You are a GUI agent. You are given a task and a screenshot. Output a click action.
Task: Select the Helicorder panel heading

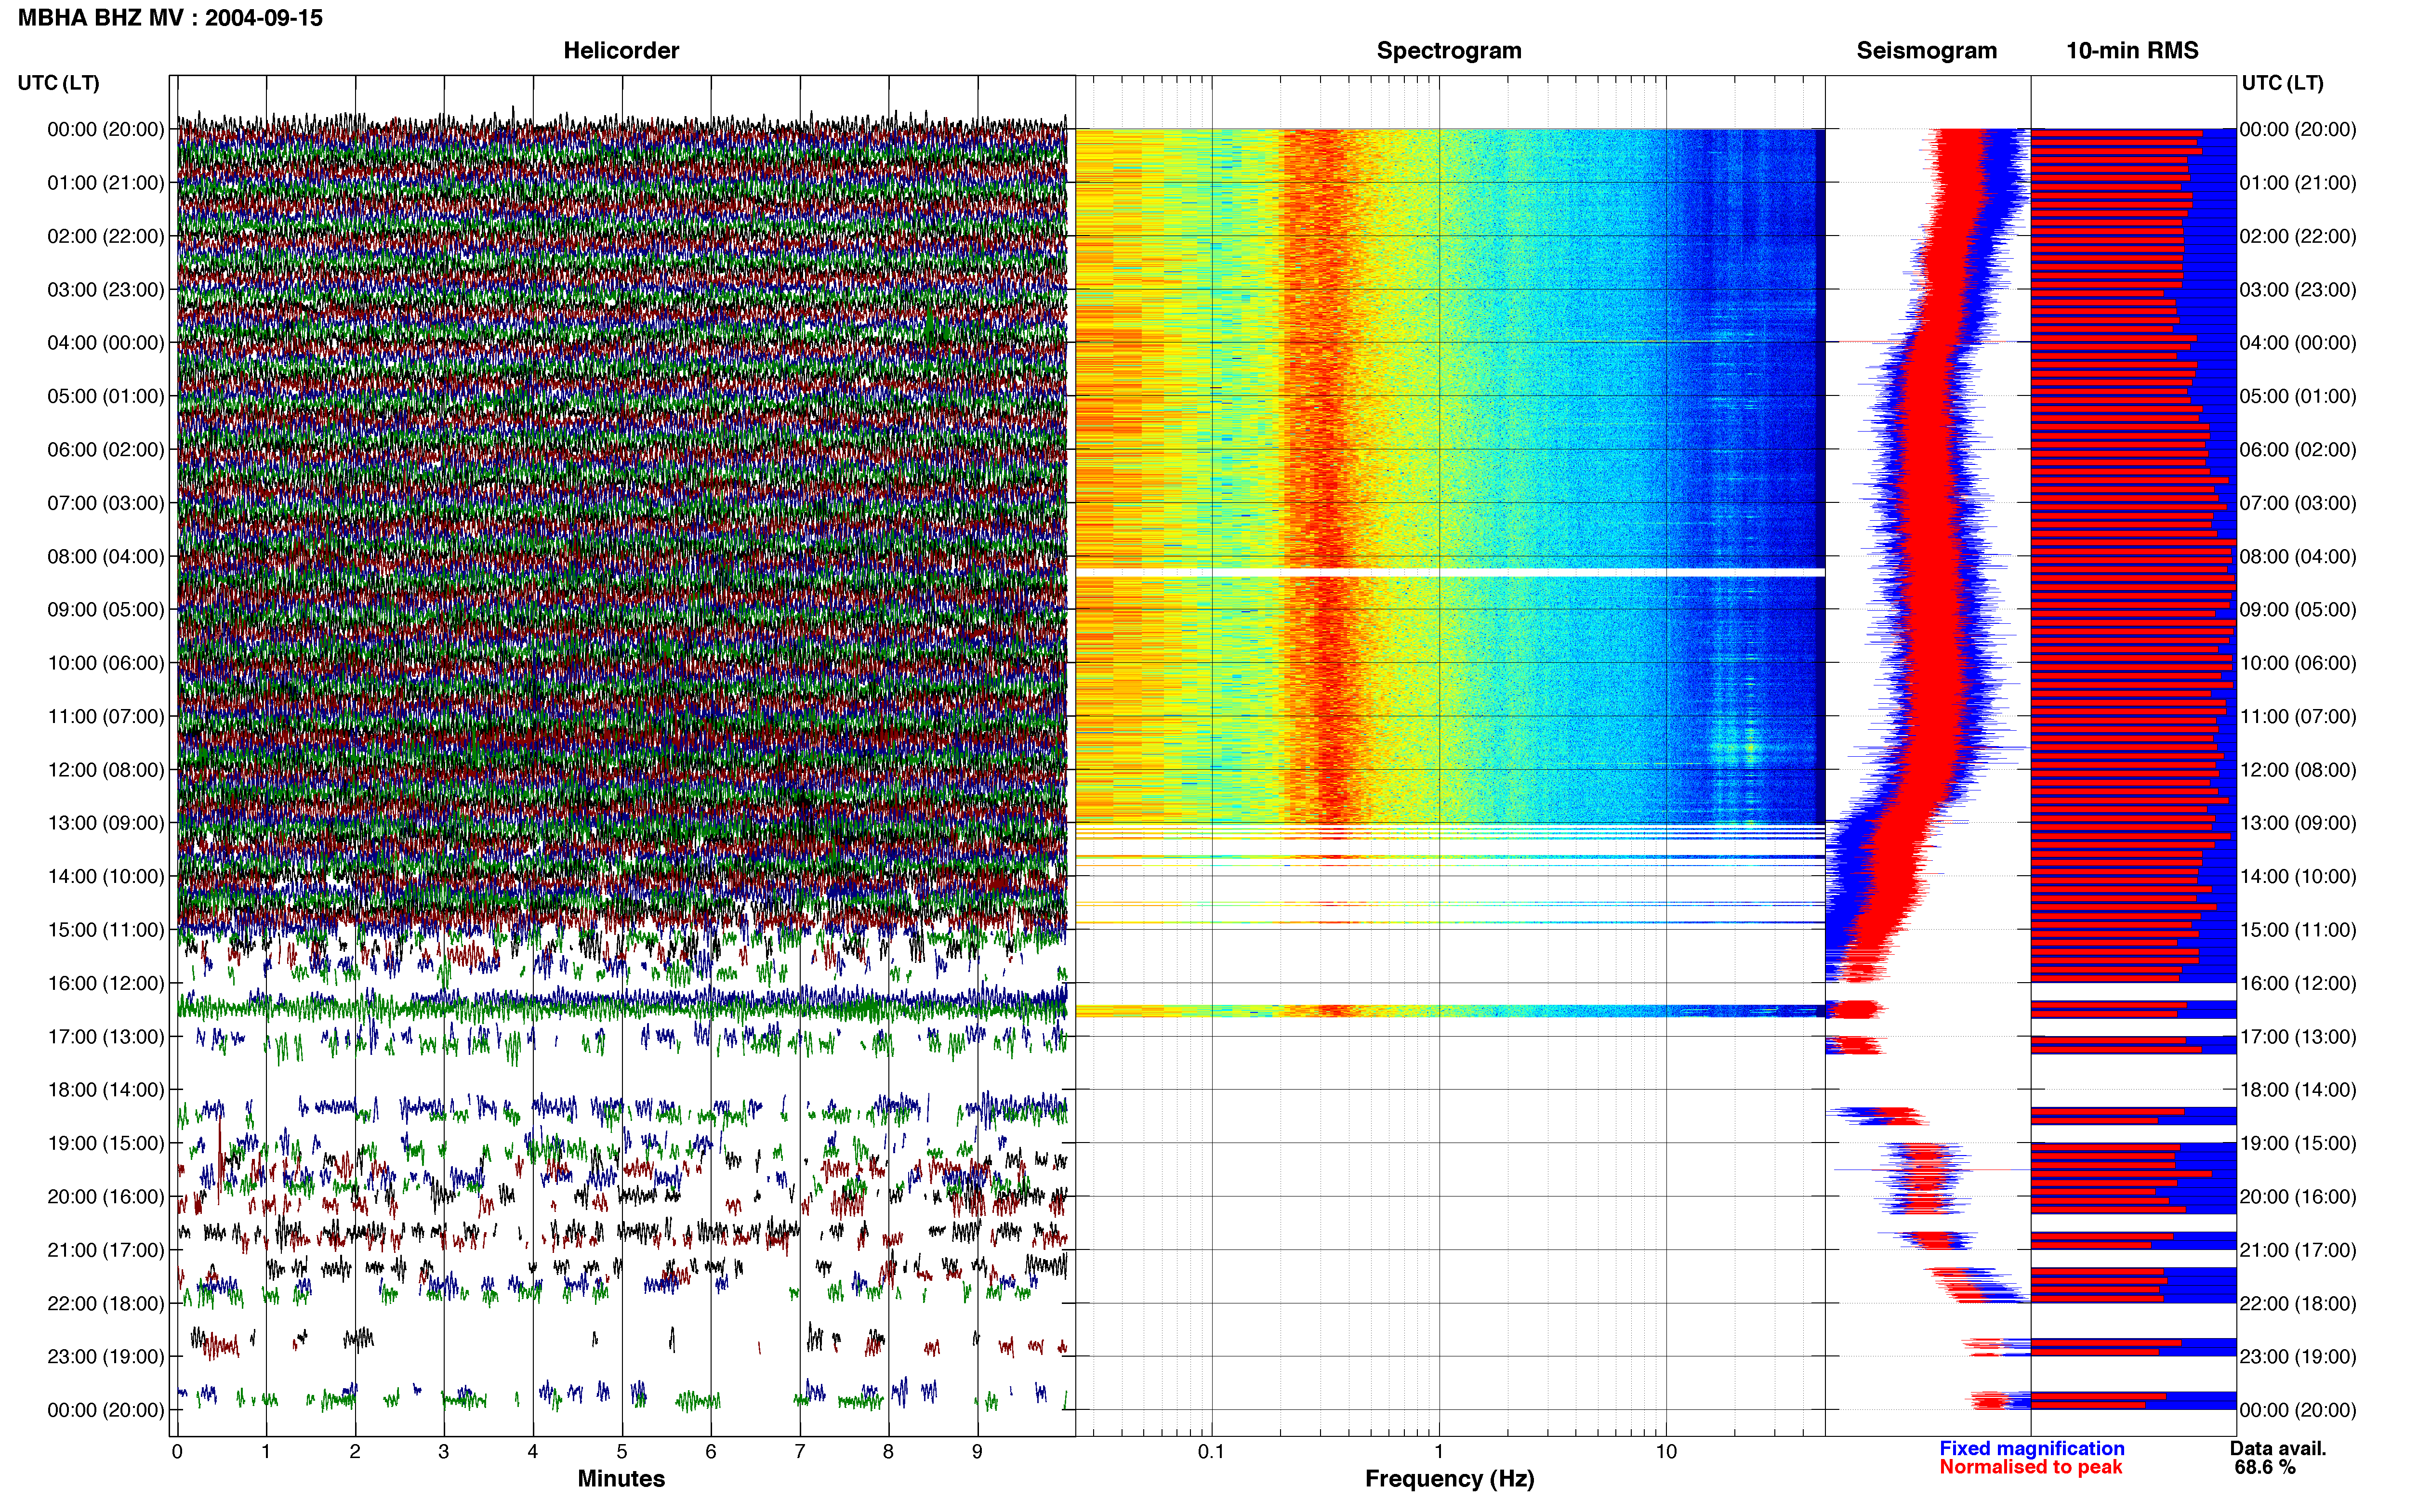[x=621, y=50]
